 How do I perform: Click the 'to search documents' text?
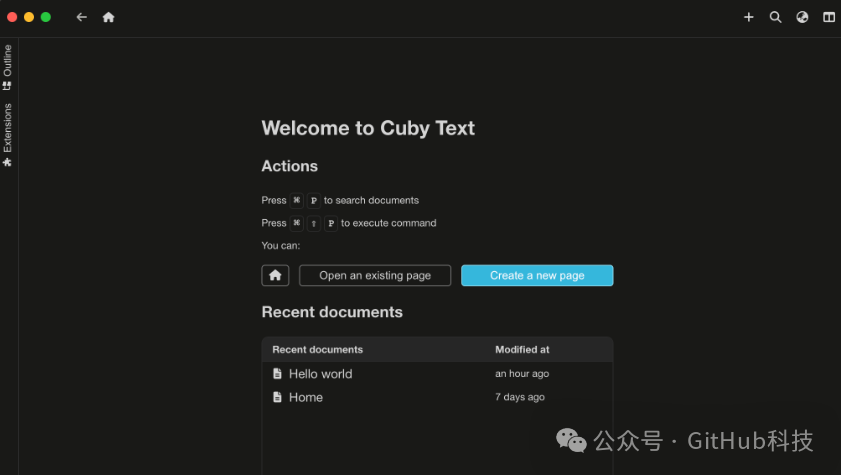[x=371, y=201]
